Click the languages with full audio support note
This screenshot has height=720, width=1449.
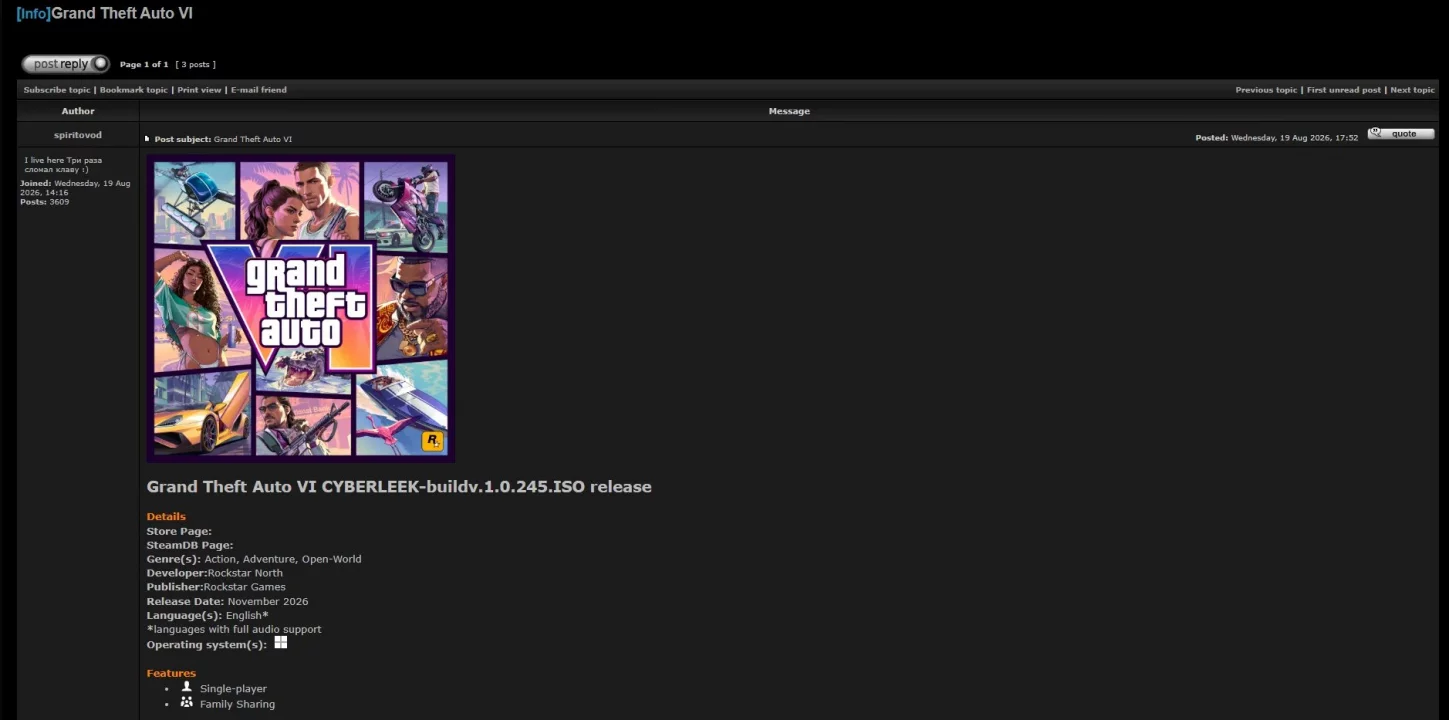[x=234, y=629]
